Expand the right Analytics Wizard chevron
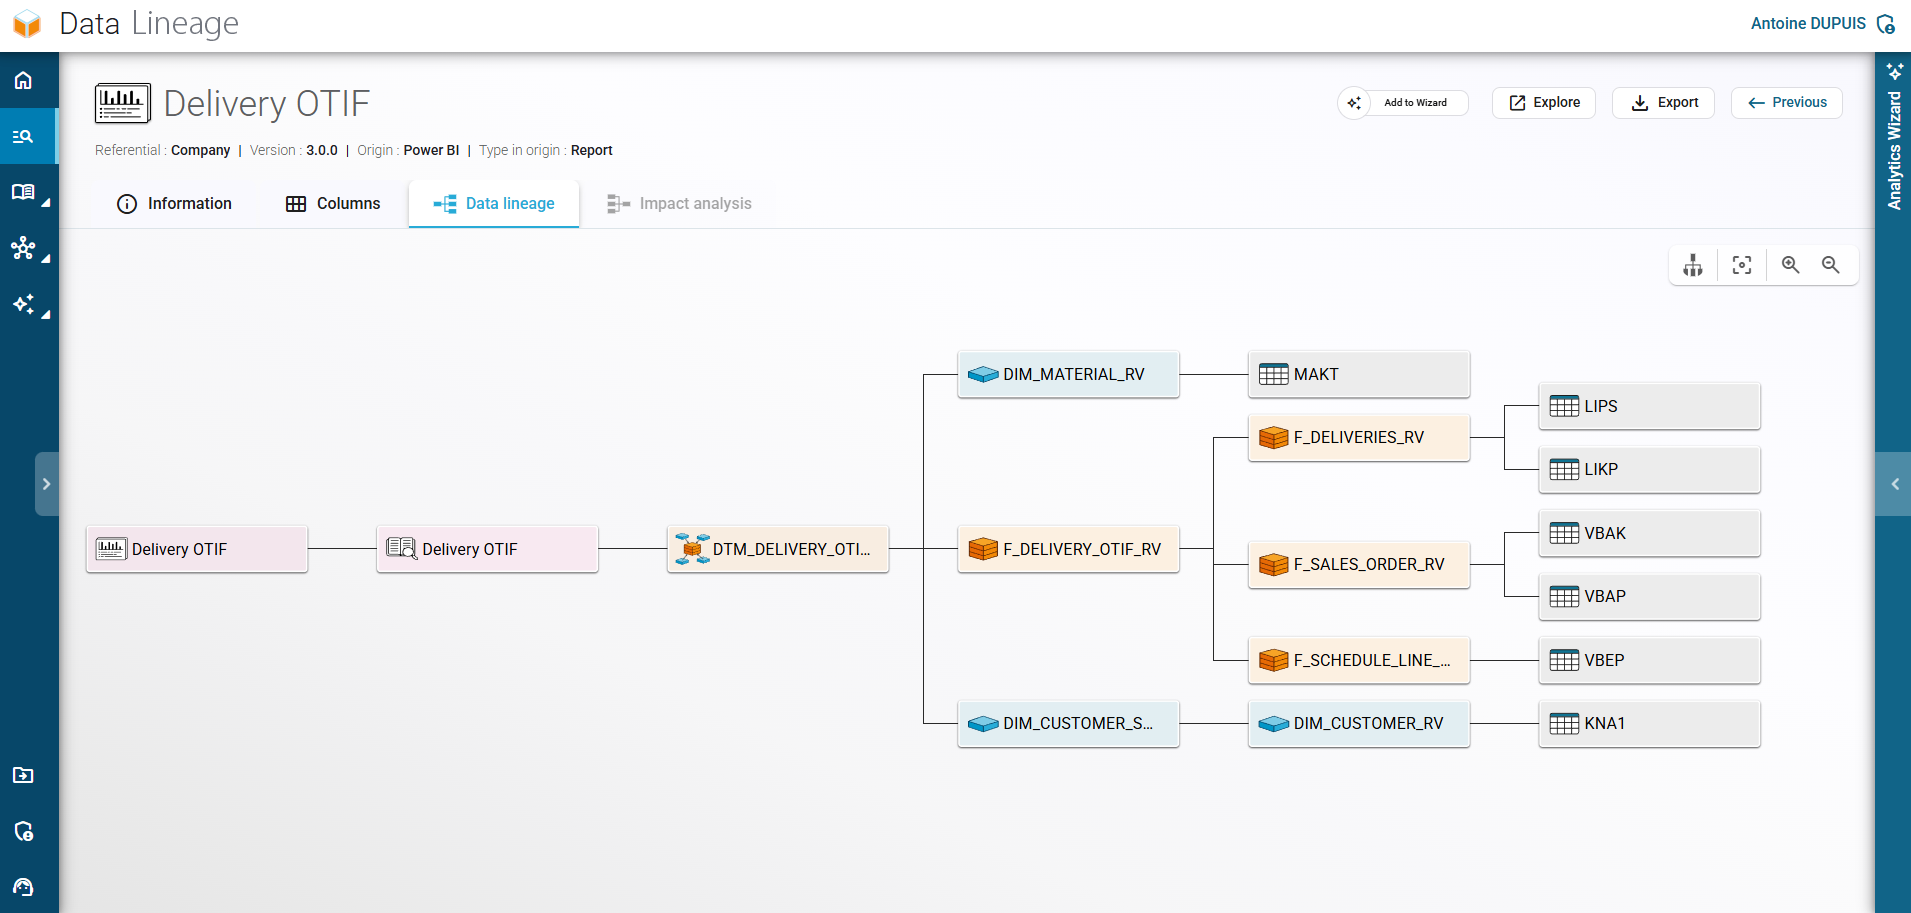 click(x=1894, y=484)
